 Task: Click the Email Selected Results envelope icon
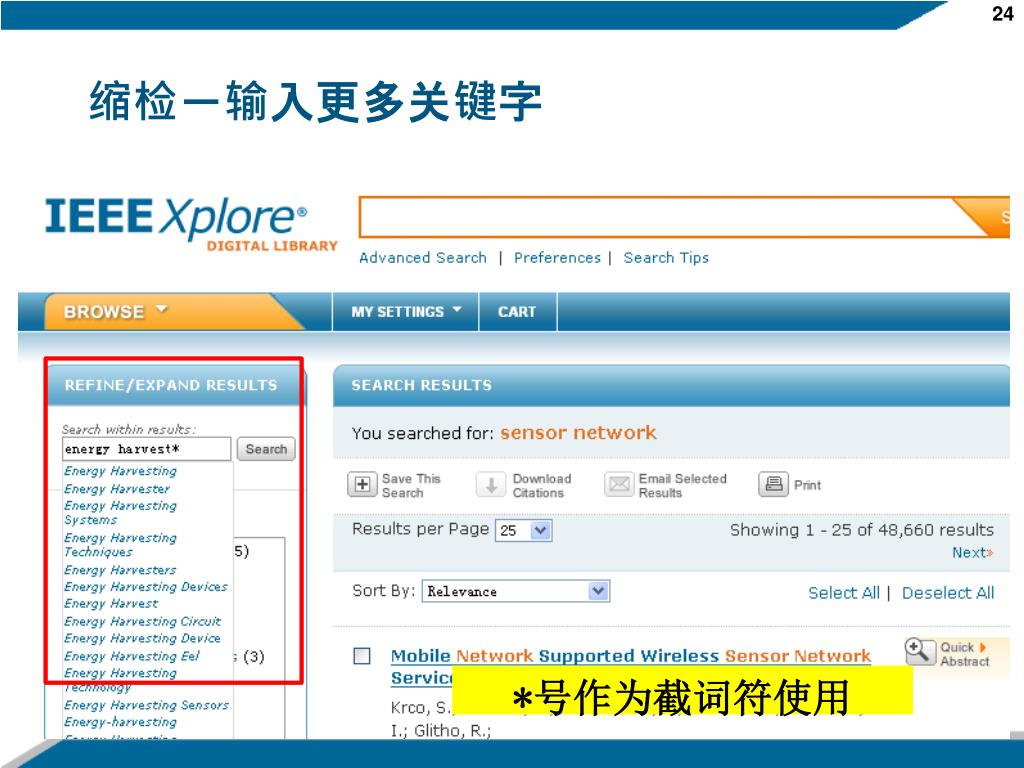(x=618, y=485)
